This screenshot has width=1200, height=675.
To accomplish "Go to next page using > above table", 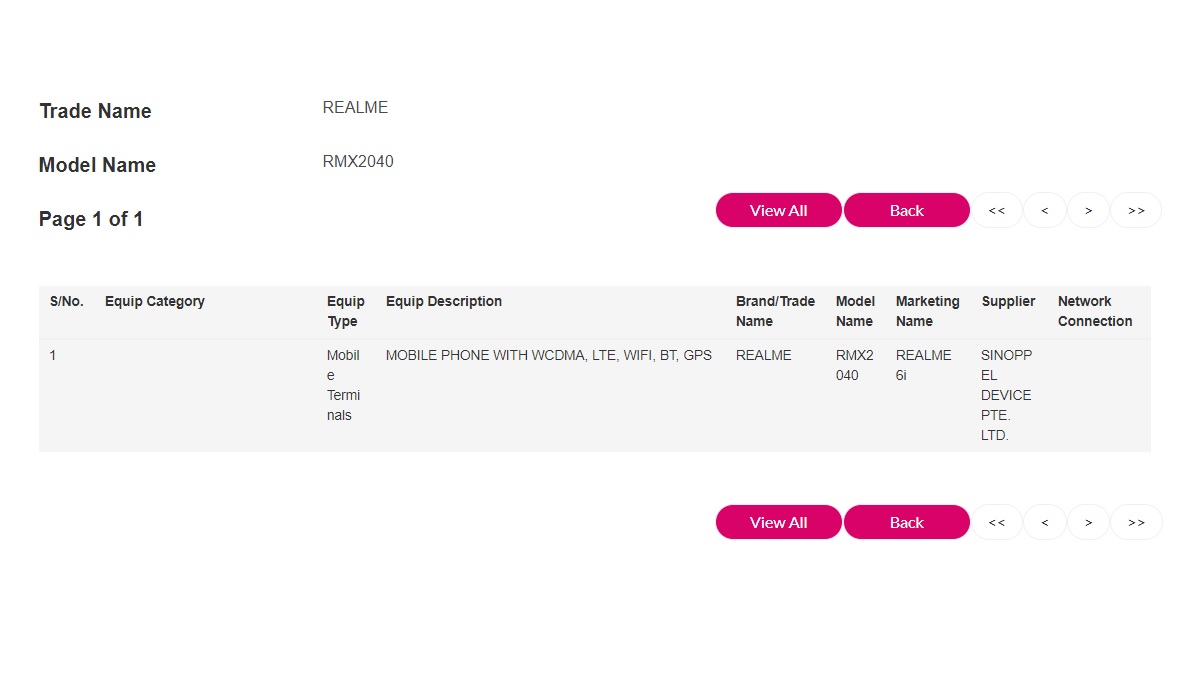I will pos(1088,210).
